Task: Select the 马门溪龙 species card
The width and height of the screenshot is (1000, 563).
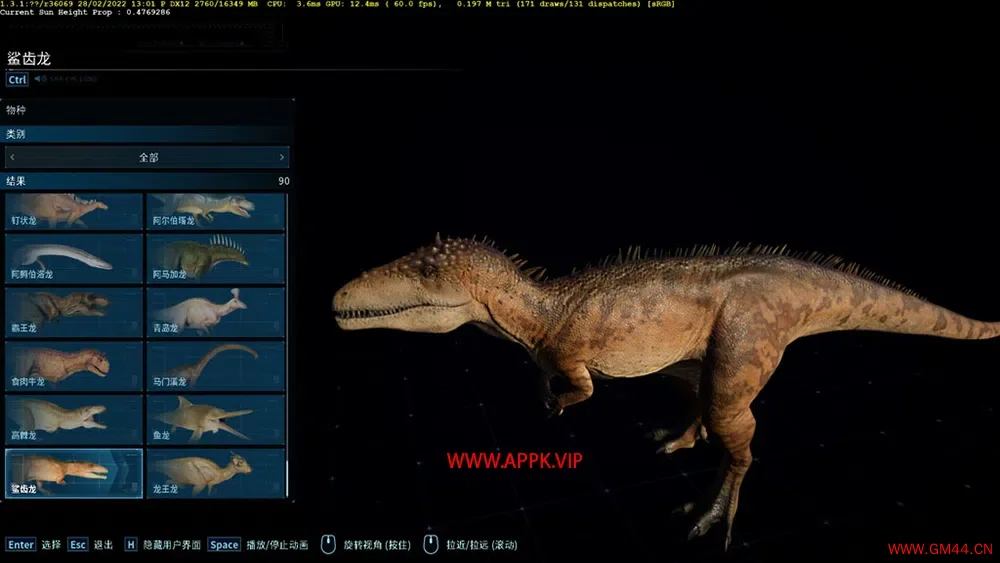Action: (216, 366)
